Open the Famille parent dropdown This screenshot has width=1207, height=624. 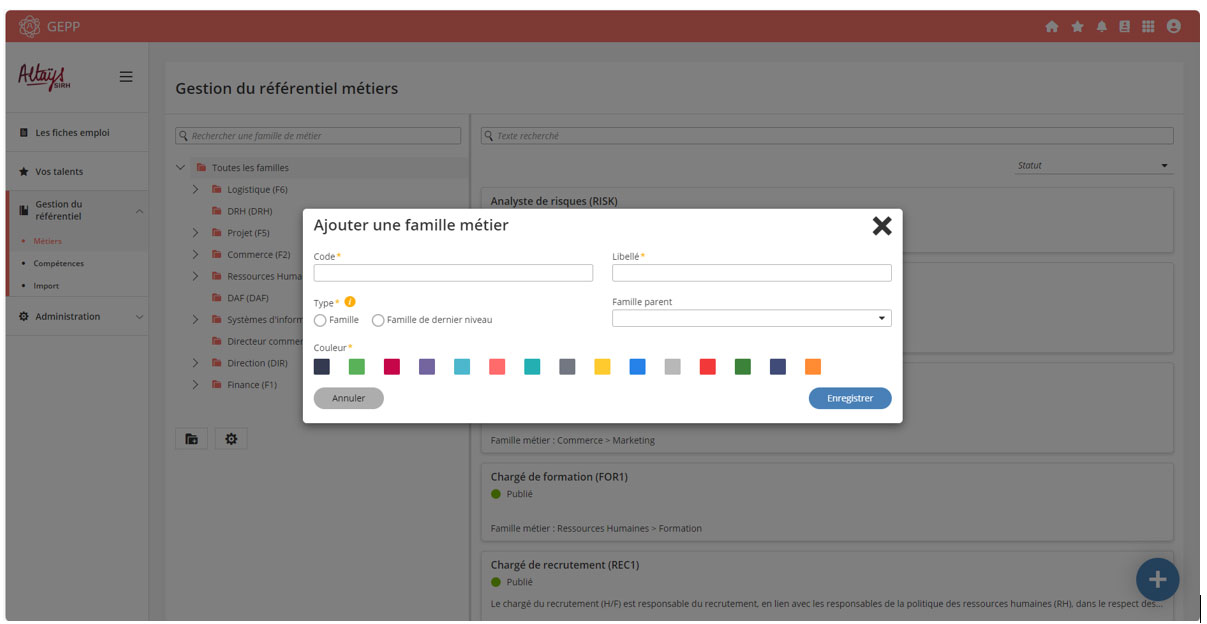[x=751, y=319]
